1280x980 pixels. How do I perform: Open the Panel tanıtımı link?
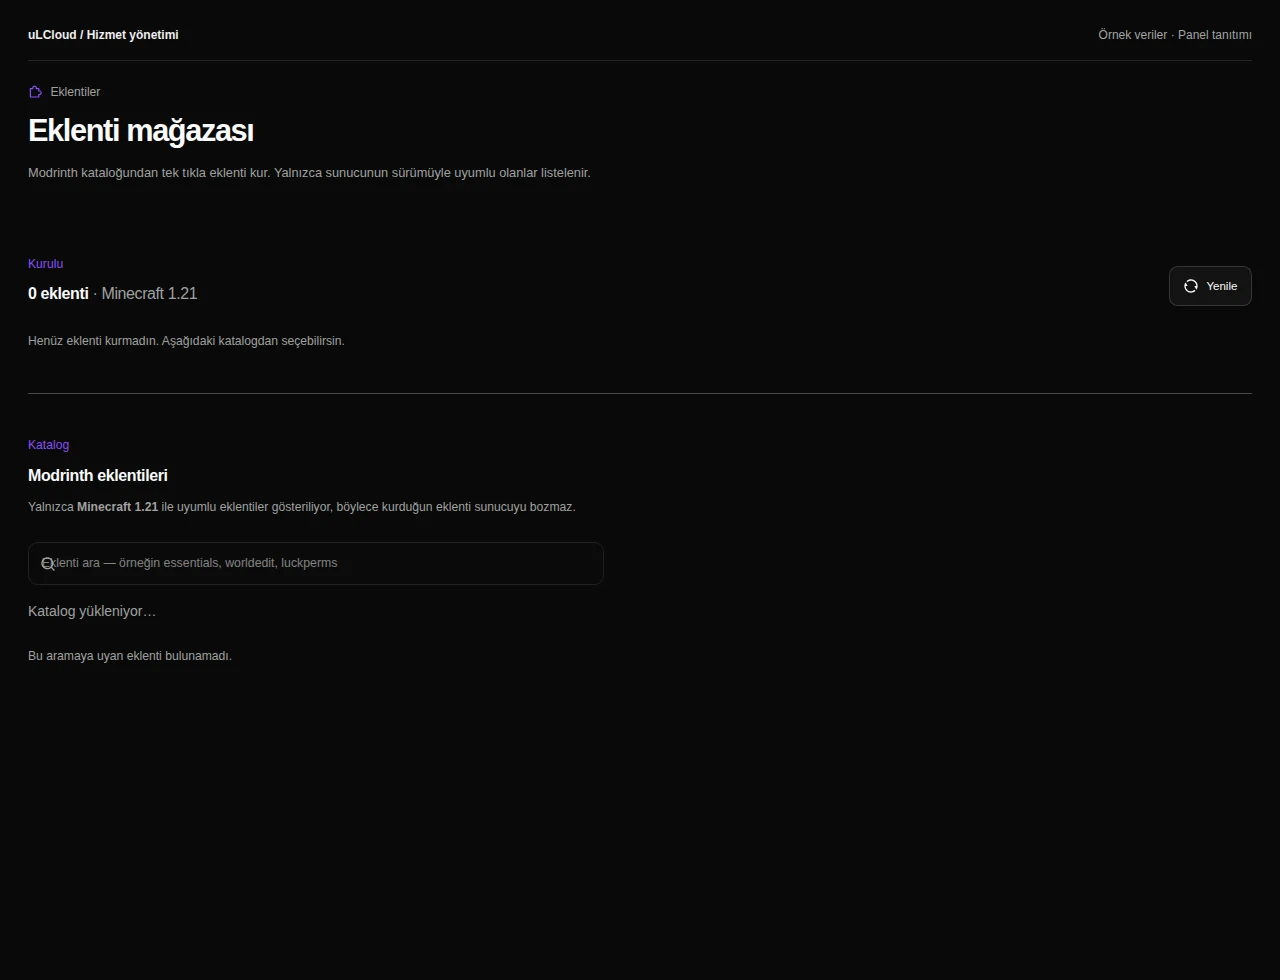(1215, 35)
